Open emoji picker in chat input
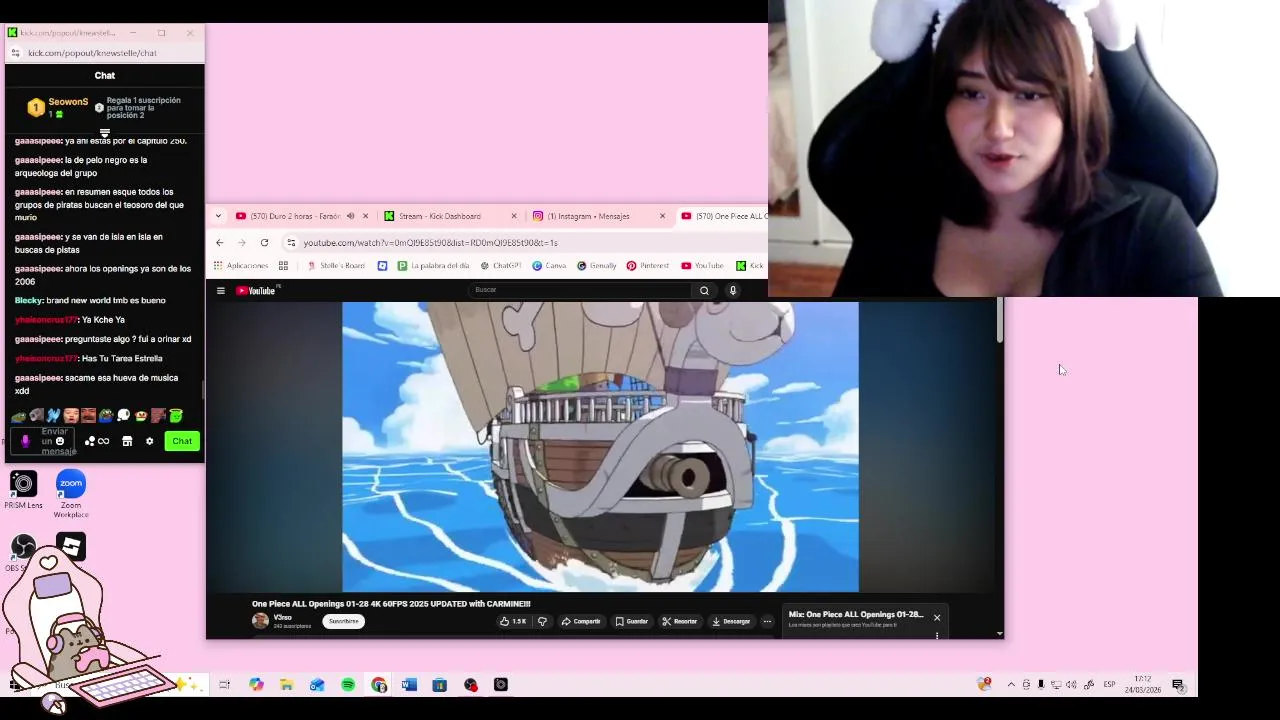Viewport: 1280px width, 720px height. [60, 441]
